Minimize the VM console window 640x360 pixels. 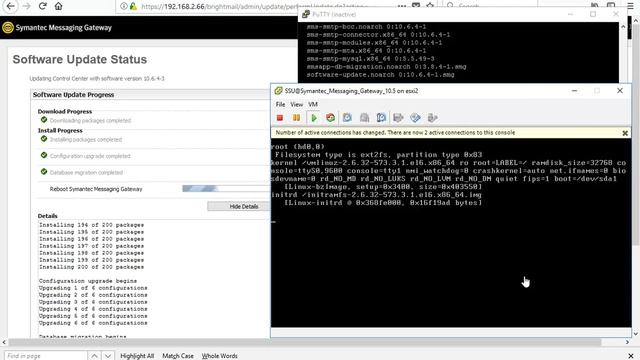pyautogui.click(x=574, y=91)
